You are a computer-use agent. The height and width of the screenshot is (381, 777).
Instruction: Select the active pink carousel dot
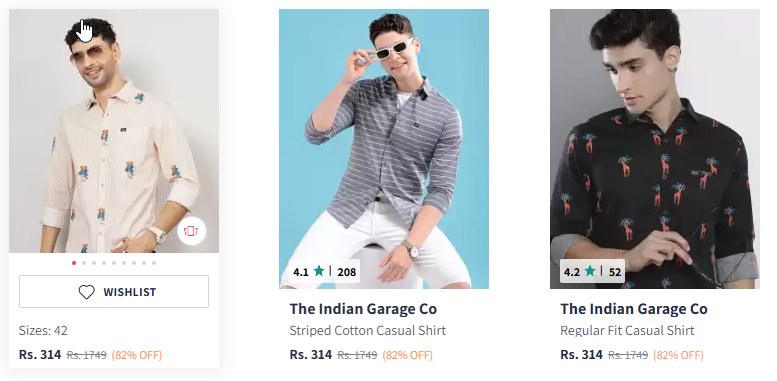coord(74,263)
